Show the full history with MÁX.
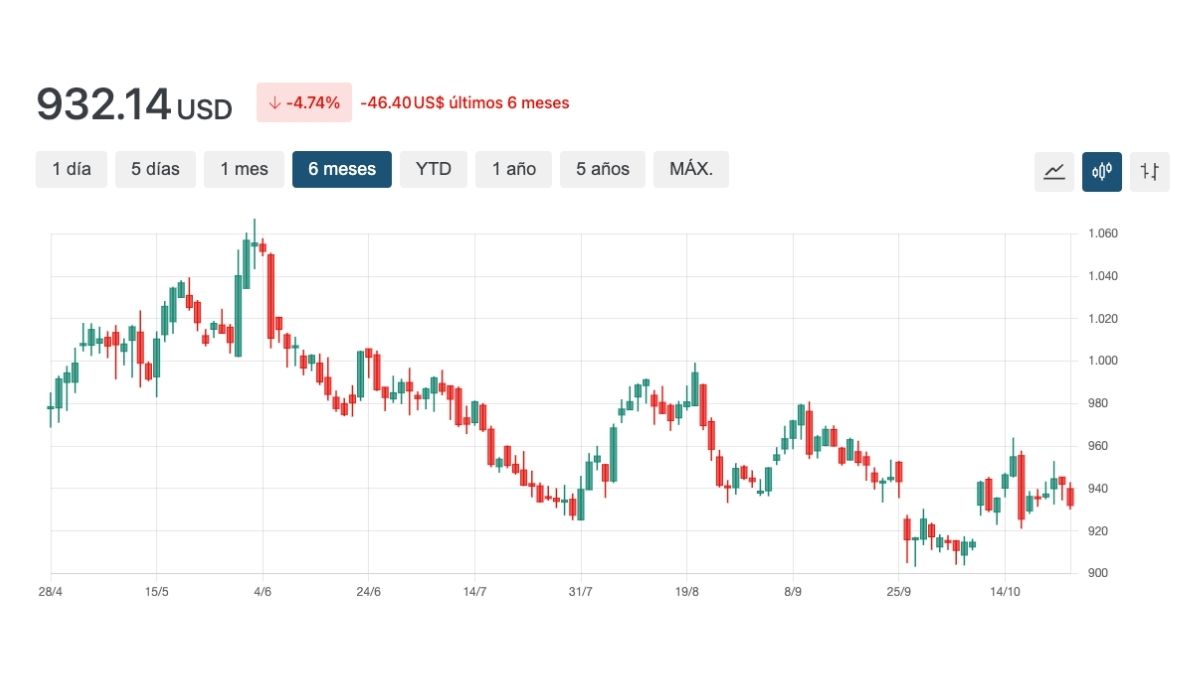This screenshot has width=1200, height=675. 691,169
